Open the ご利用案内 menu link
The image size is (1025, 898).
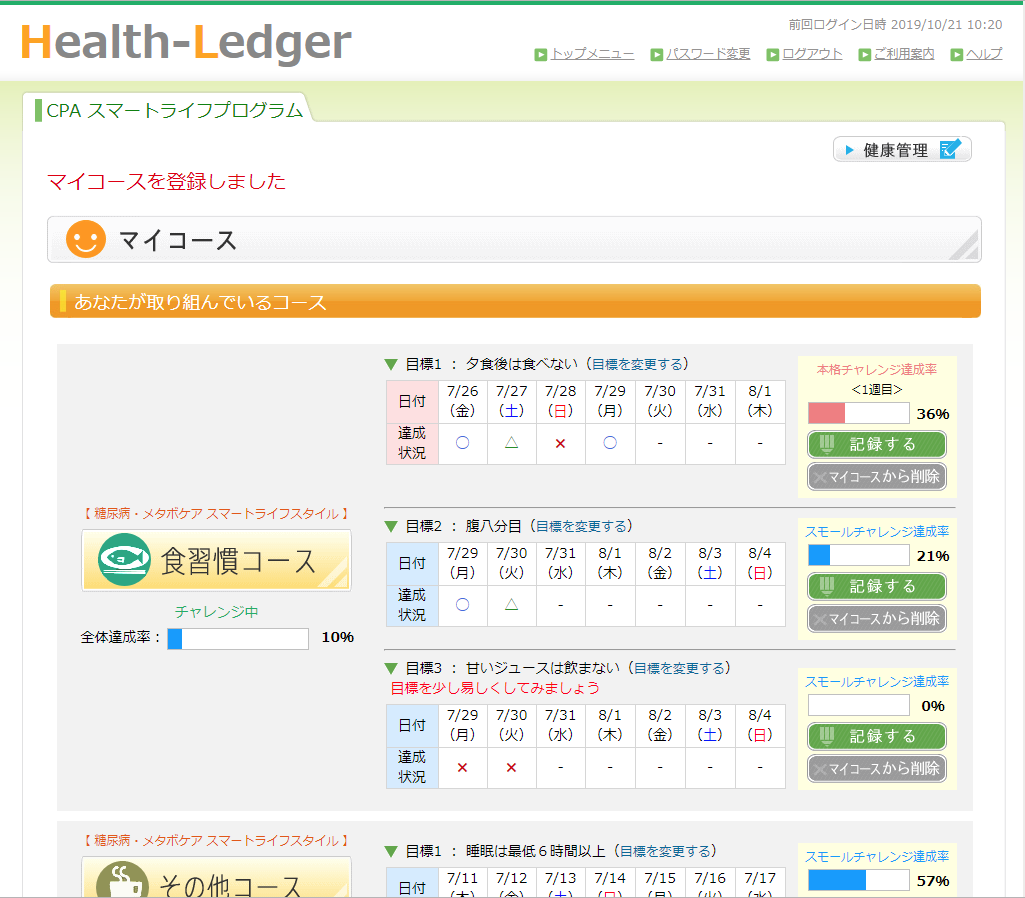(904, 54)
